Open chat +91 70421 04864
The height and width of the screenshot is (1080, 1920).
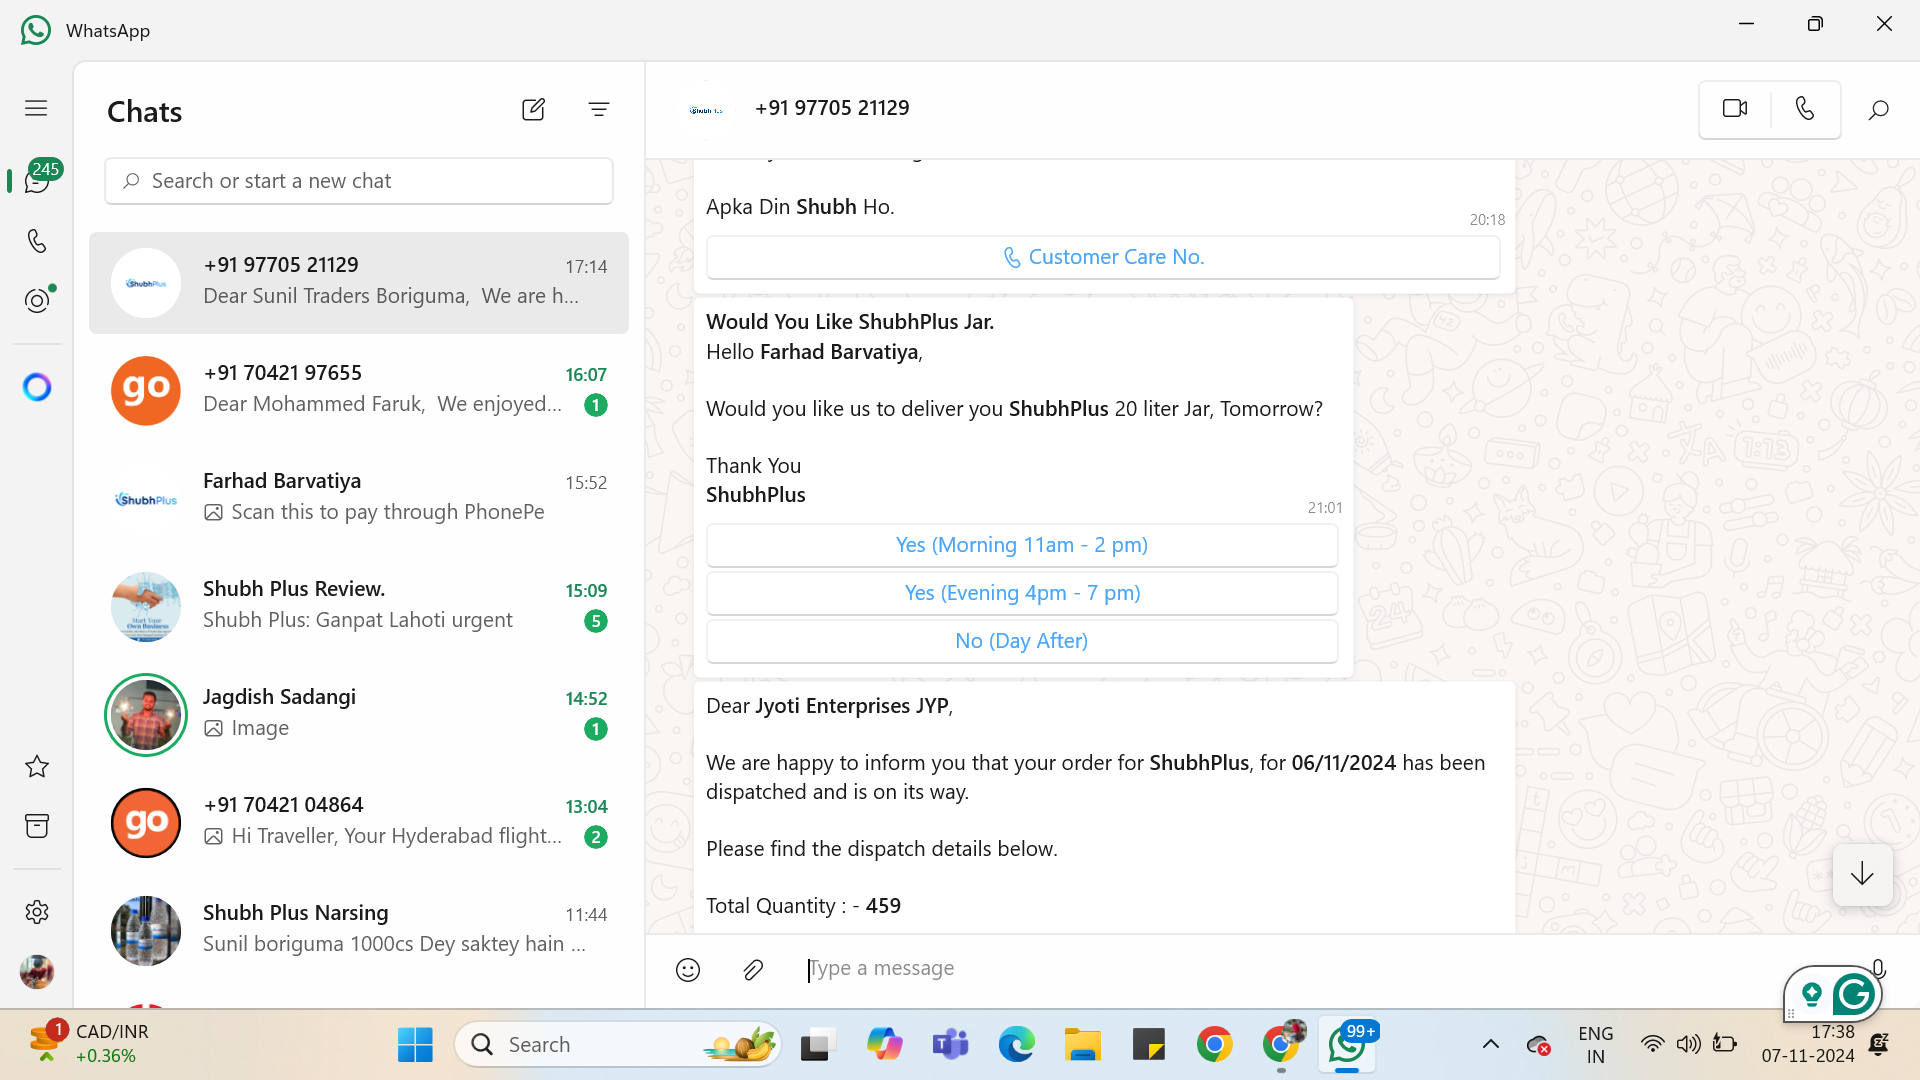359,823
